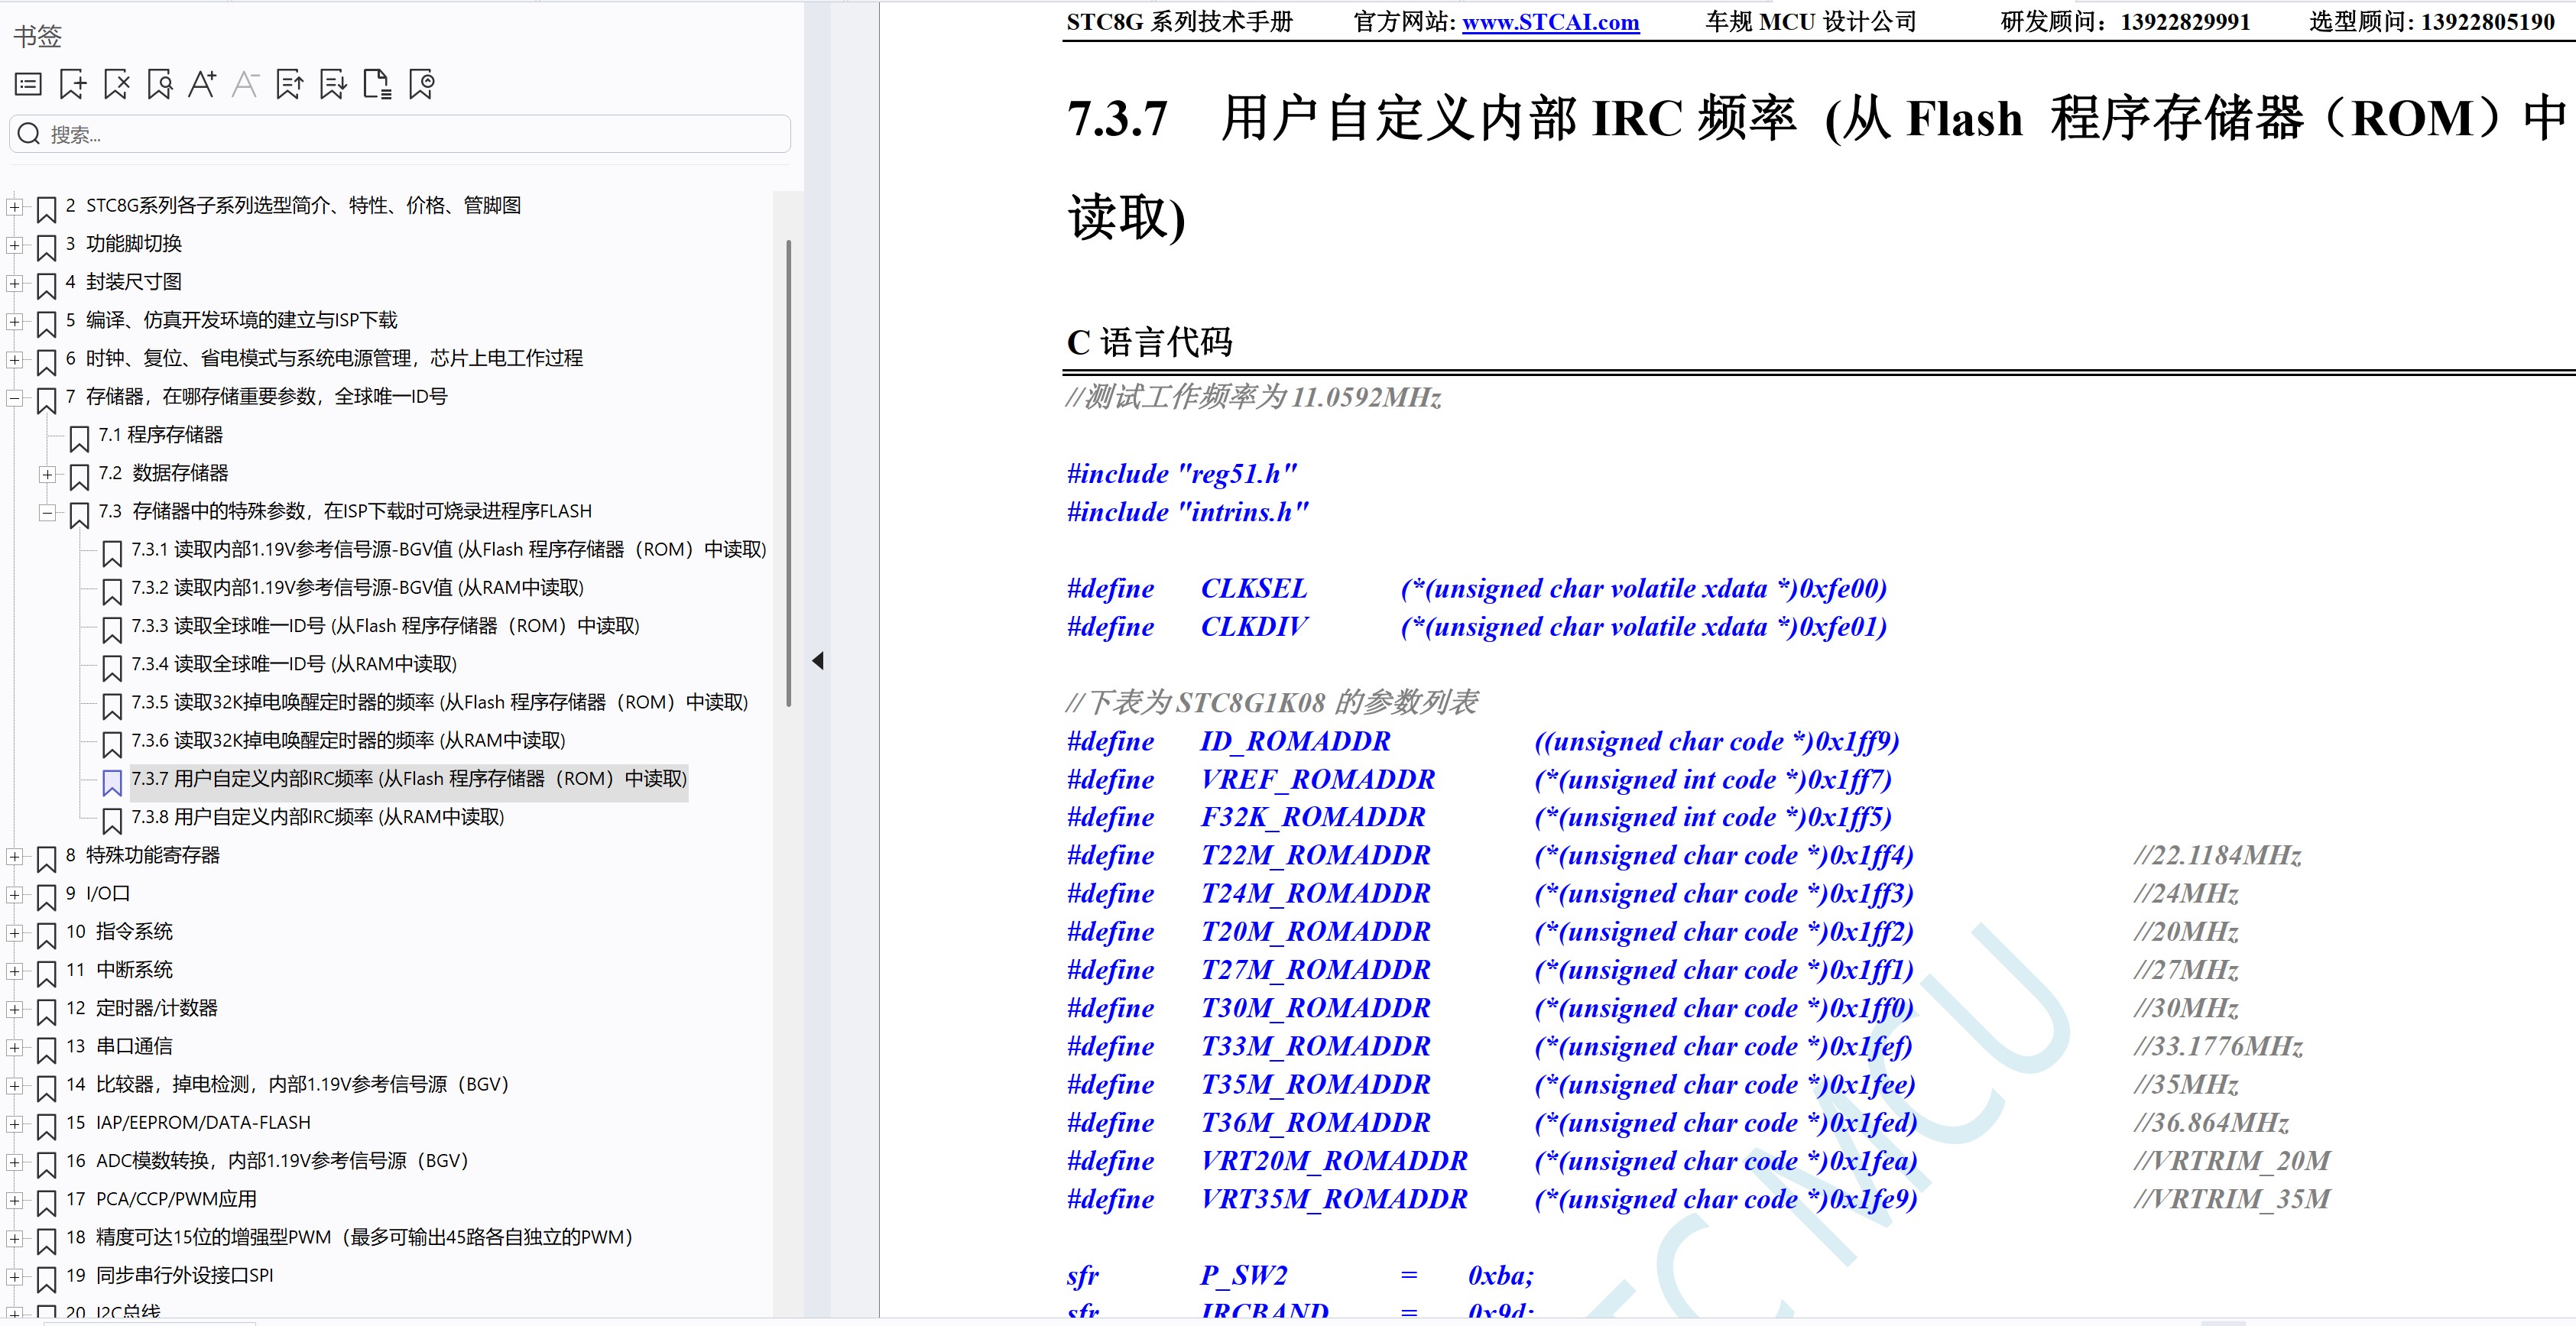Click the magnifier icon in search box
This screenshot has height=1326, width=2576.
click(29, 134)
